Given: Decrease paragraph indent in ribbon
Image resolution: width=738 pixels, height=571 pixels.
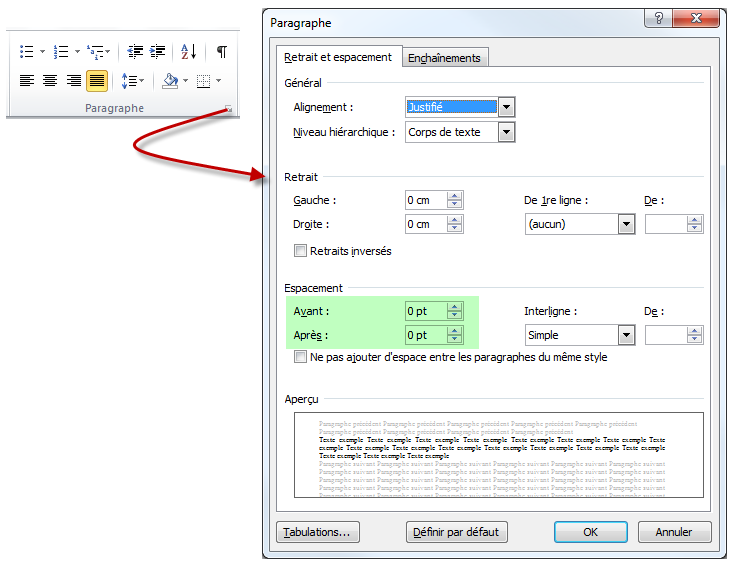Looking at the screenshot, I should pyautogui.click(x=136, y=51).
